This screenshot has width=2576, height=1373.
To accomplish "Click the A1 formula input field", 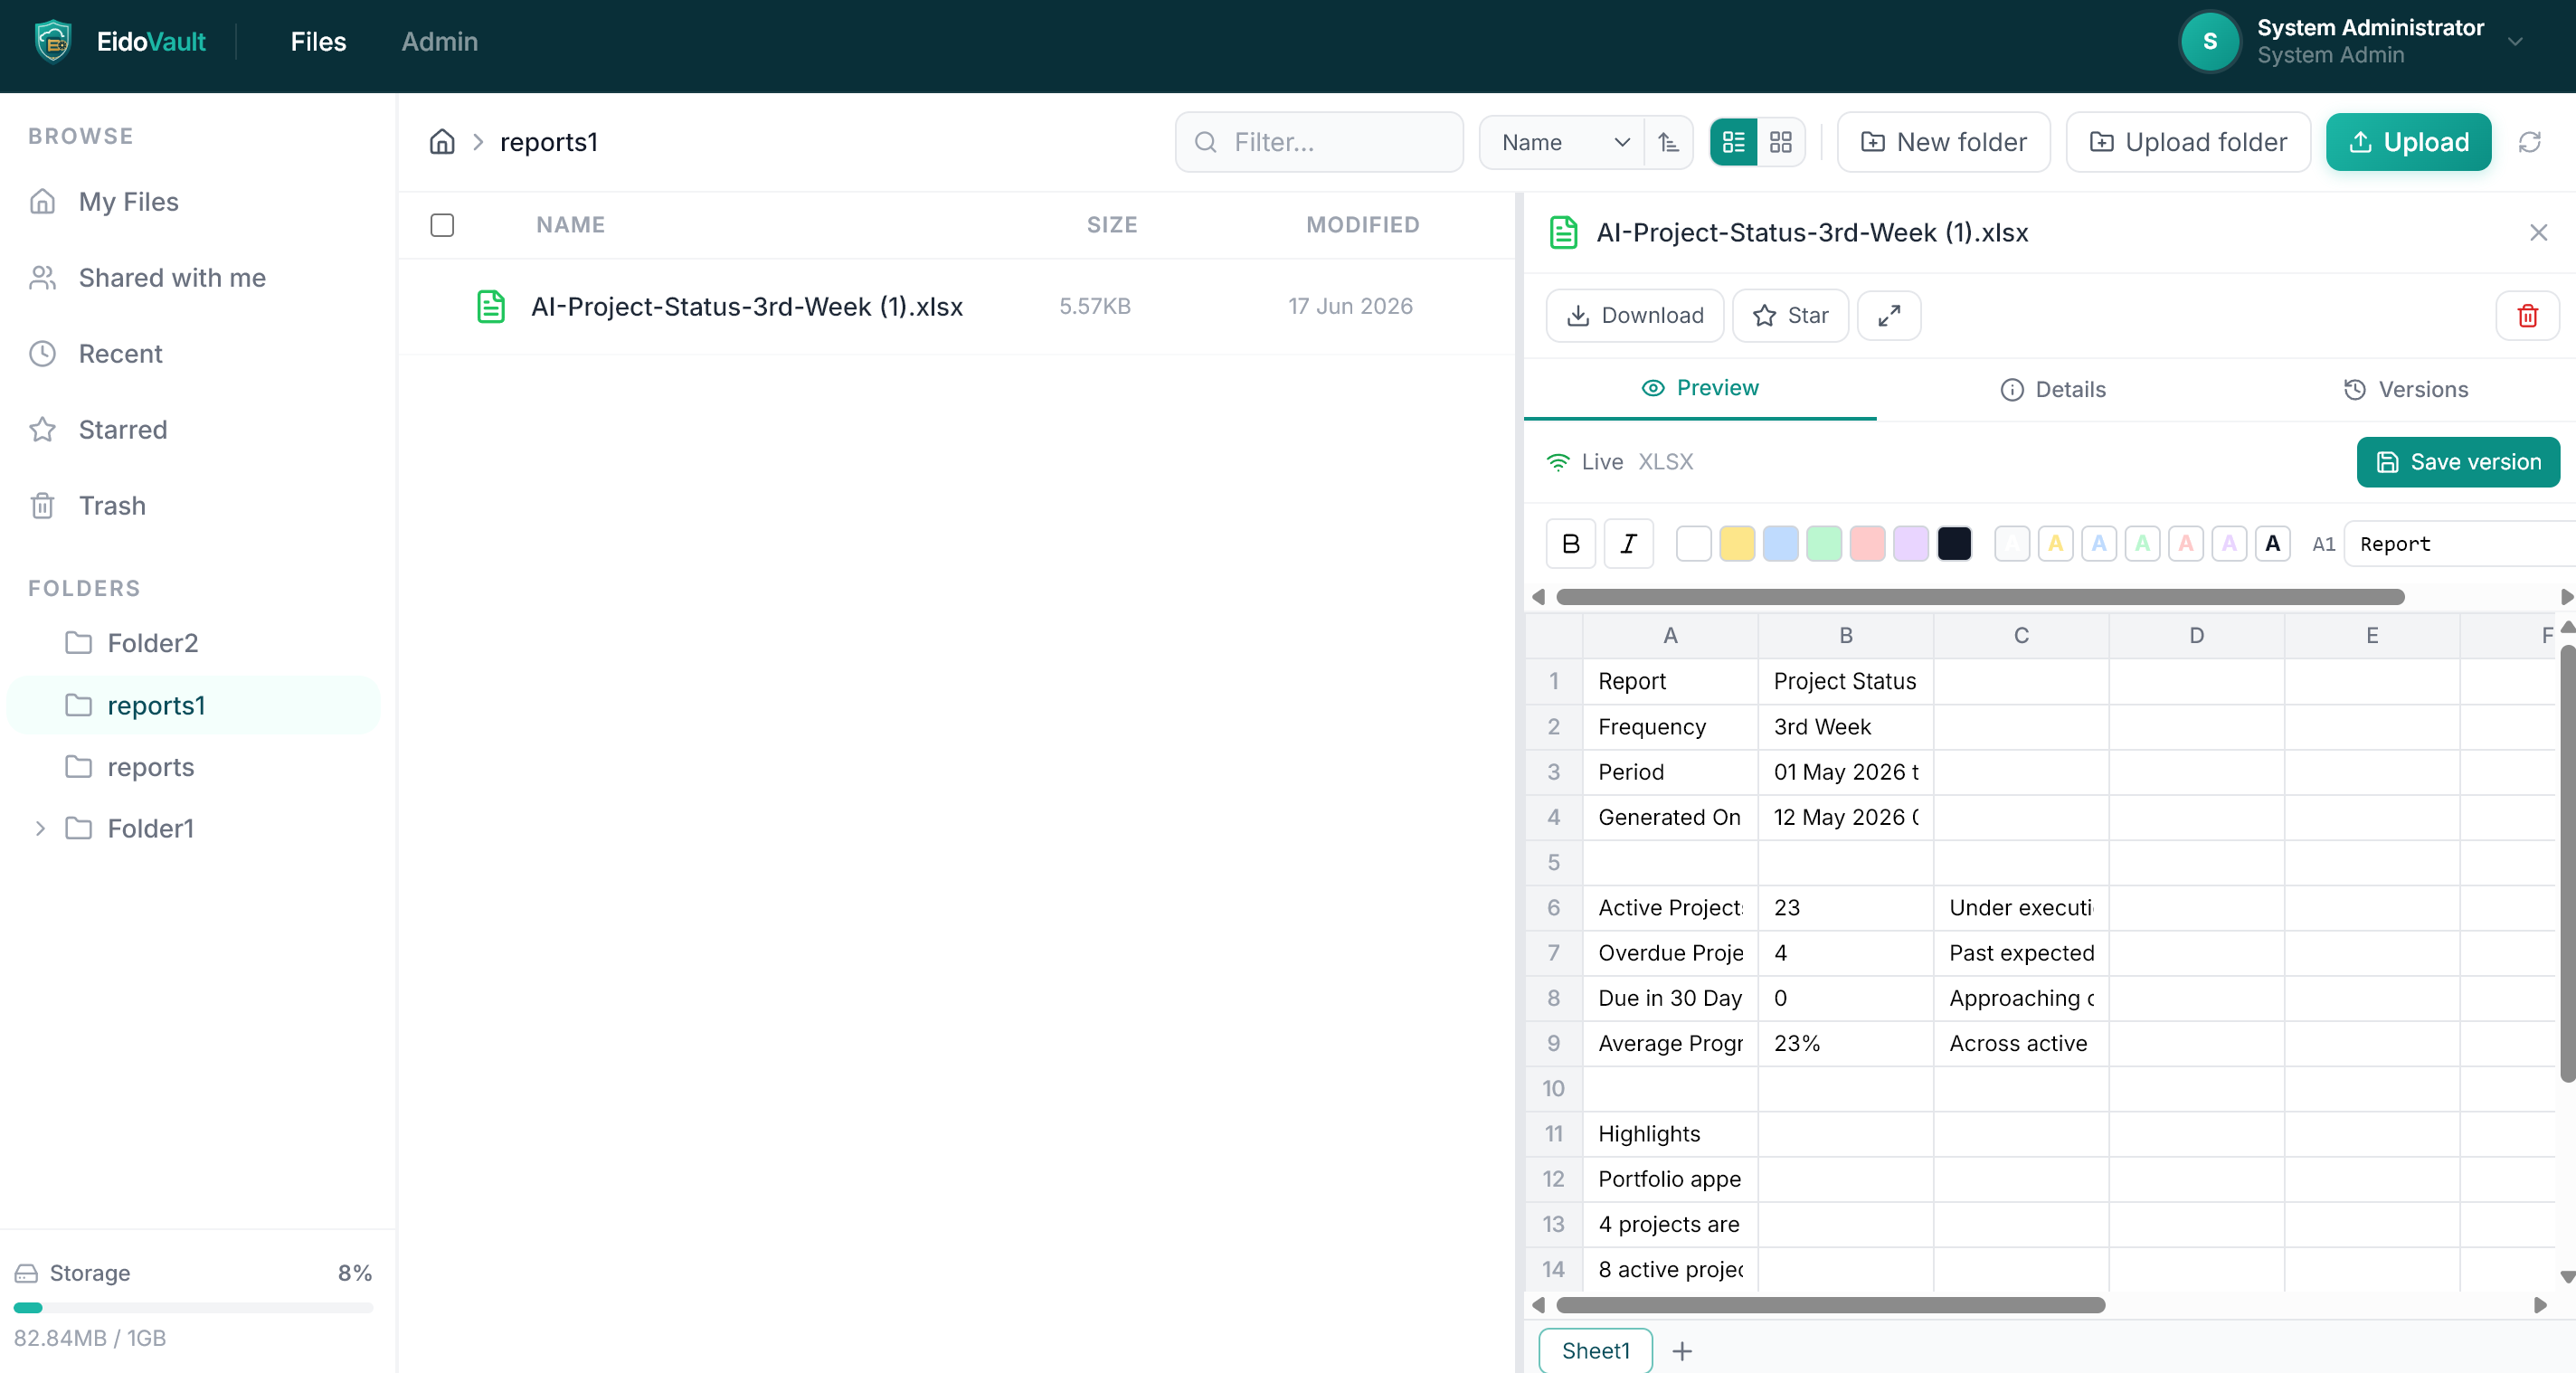I will (2460, 544).
